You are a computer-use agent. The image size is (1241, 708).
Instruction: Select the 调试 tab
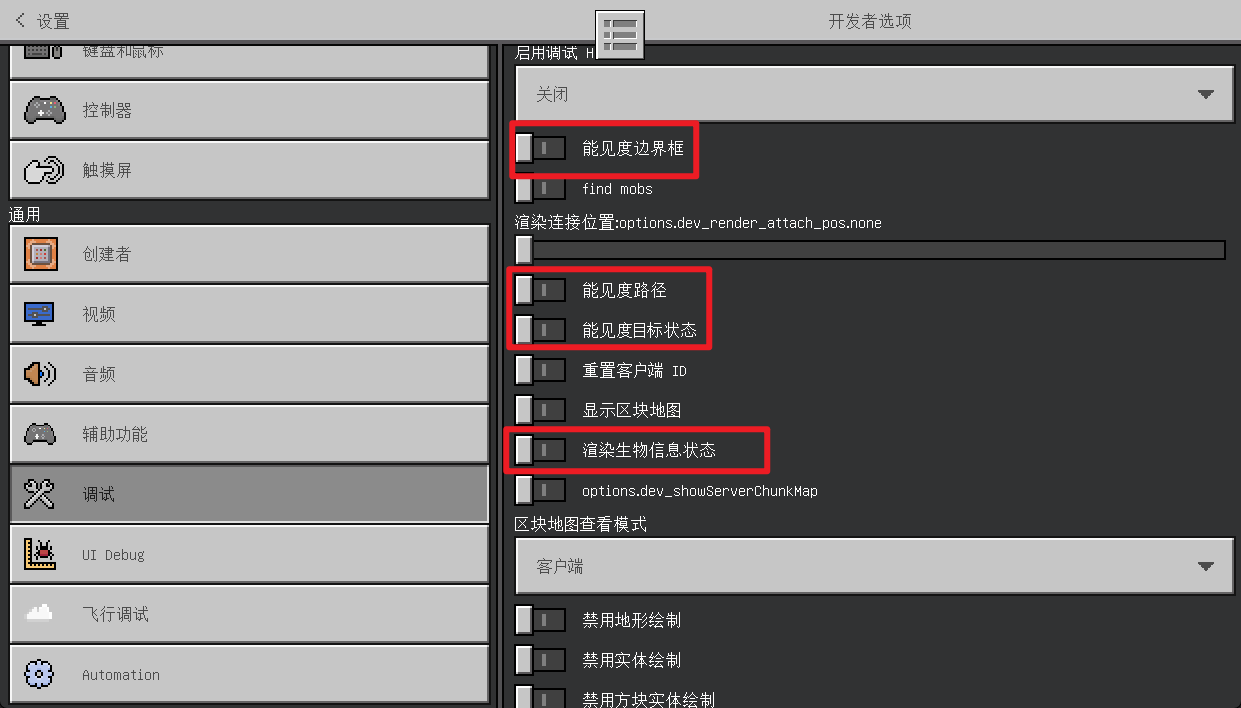pos(249,494)
